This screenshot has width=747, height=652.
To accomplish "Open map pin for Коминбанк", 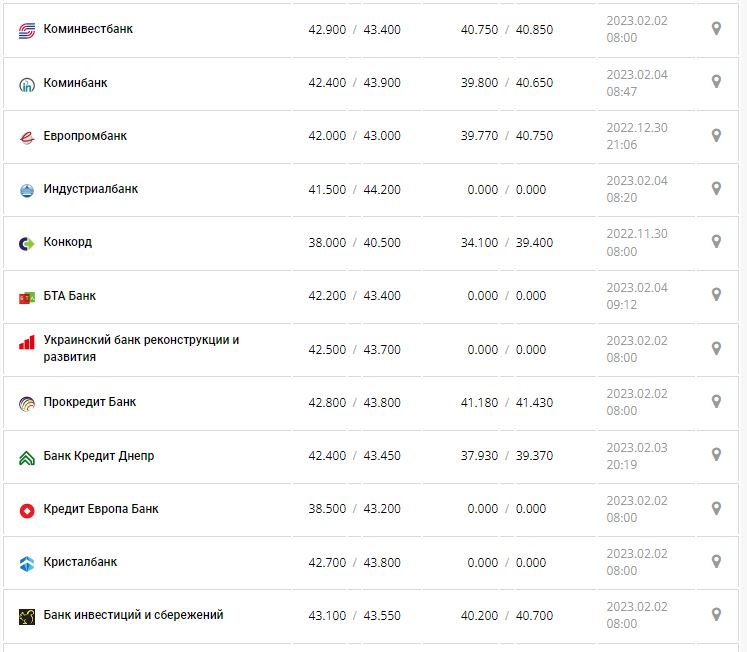I will pyautogui.click(x=716, y=82).
